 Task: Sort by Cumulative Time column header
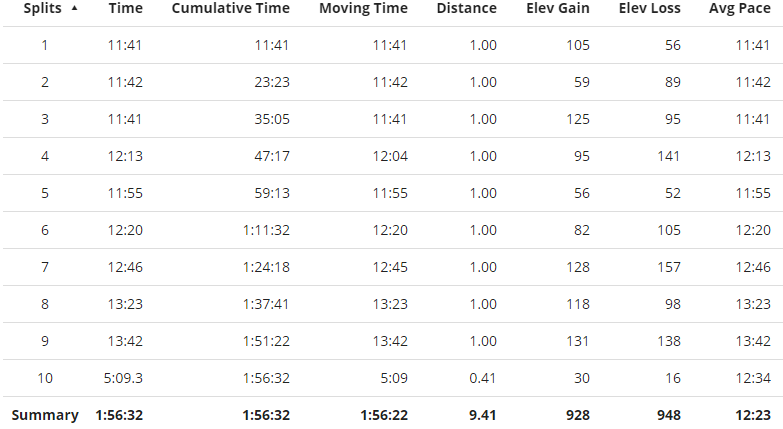click(231, 8)
